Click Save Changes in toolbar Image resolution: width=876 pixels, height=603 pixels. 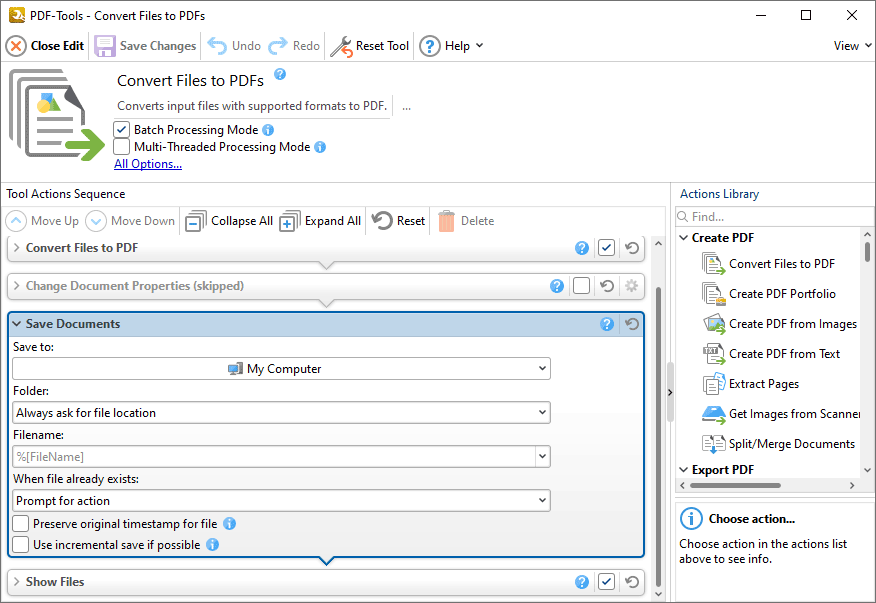pos(145,46)
